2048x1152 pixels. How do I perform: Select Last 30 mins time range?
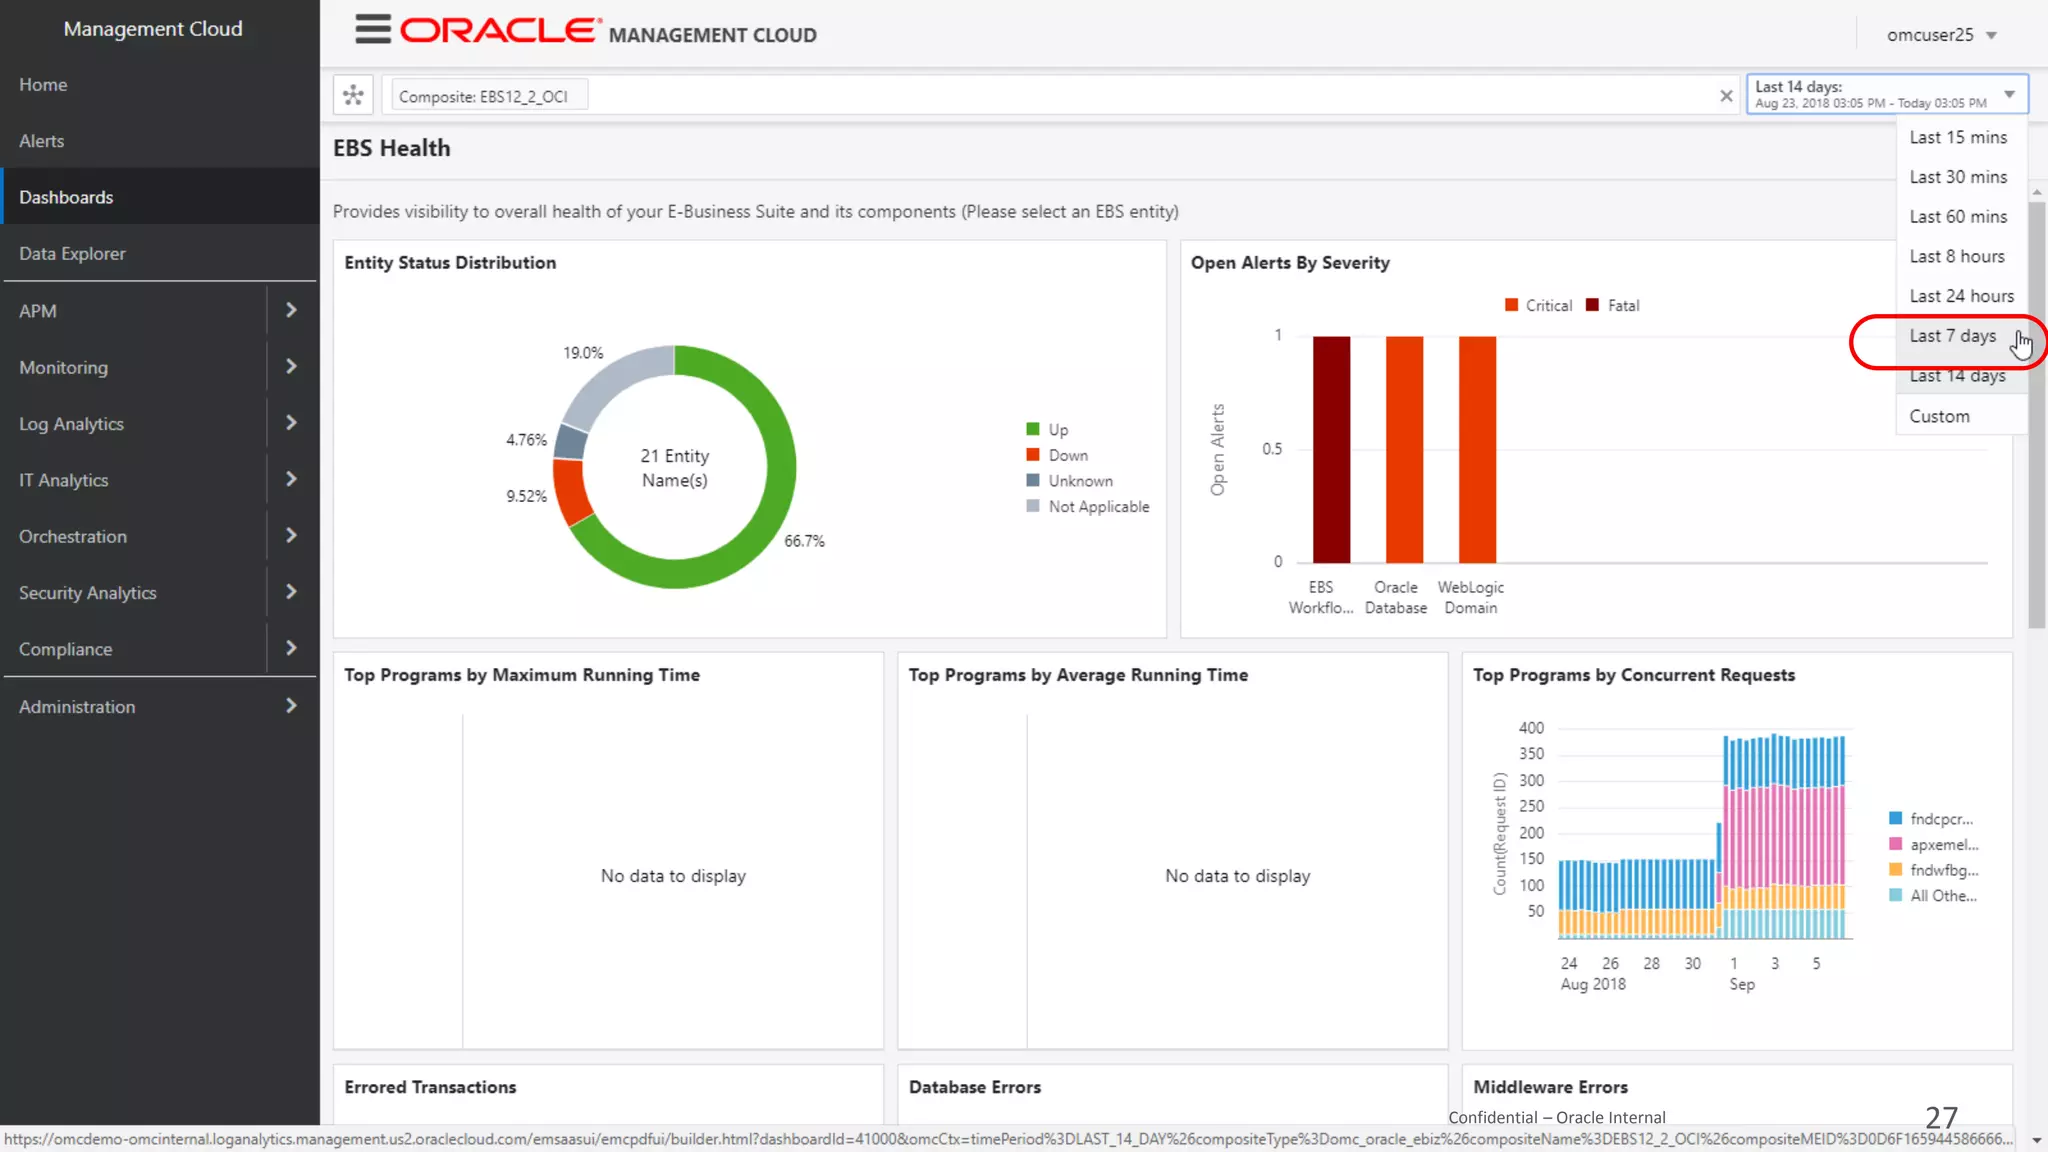pyautogui.click(x=1958, y=177)
